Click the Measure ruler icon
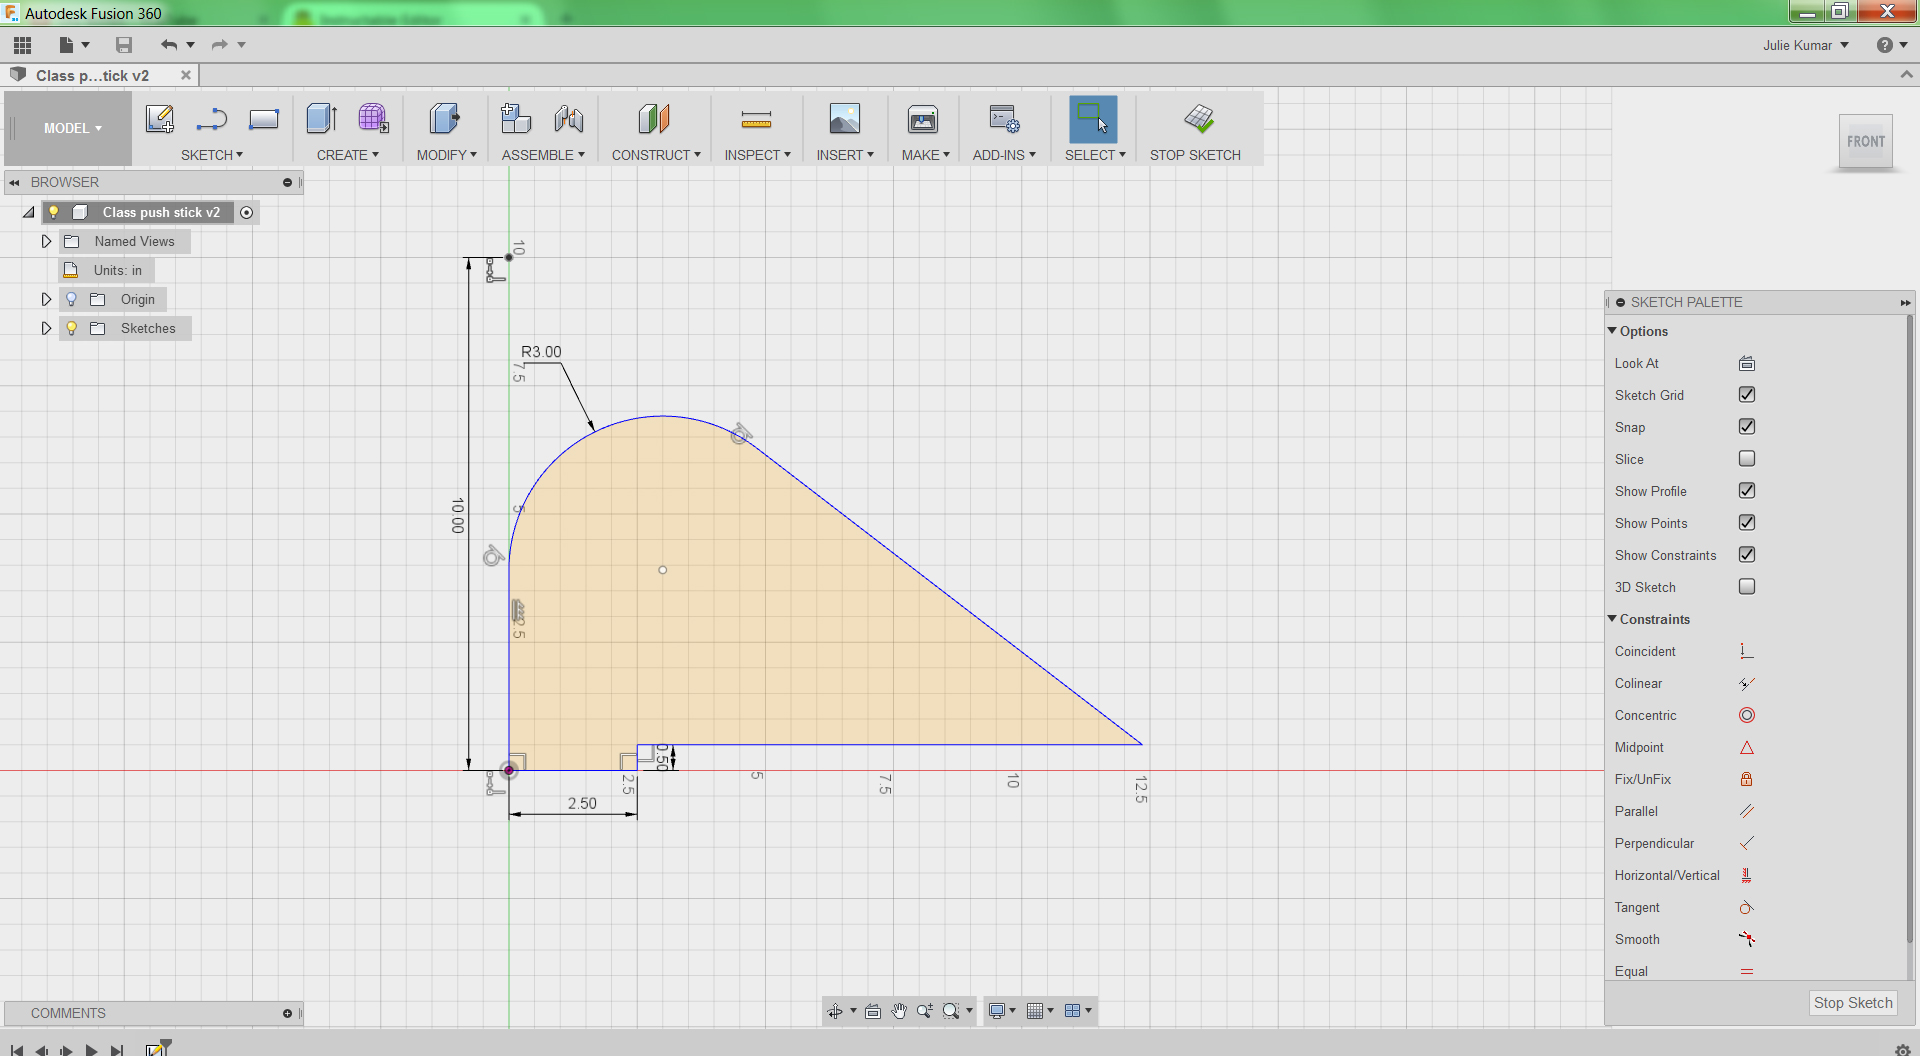1920x1056 pixels. tap(756, 120)
